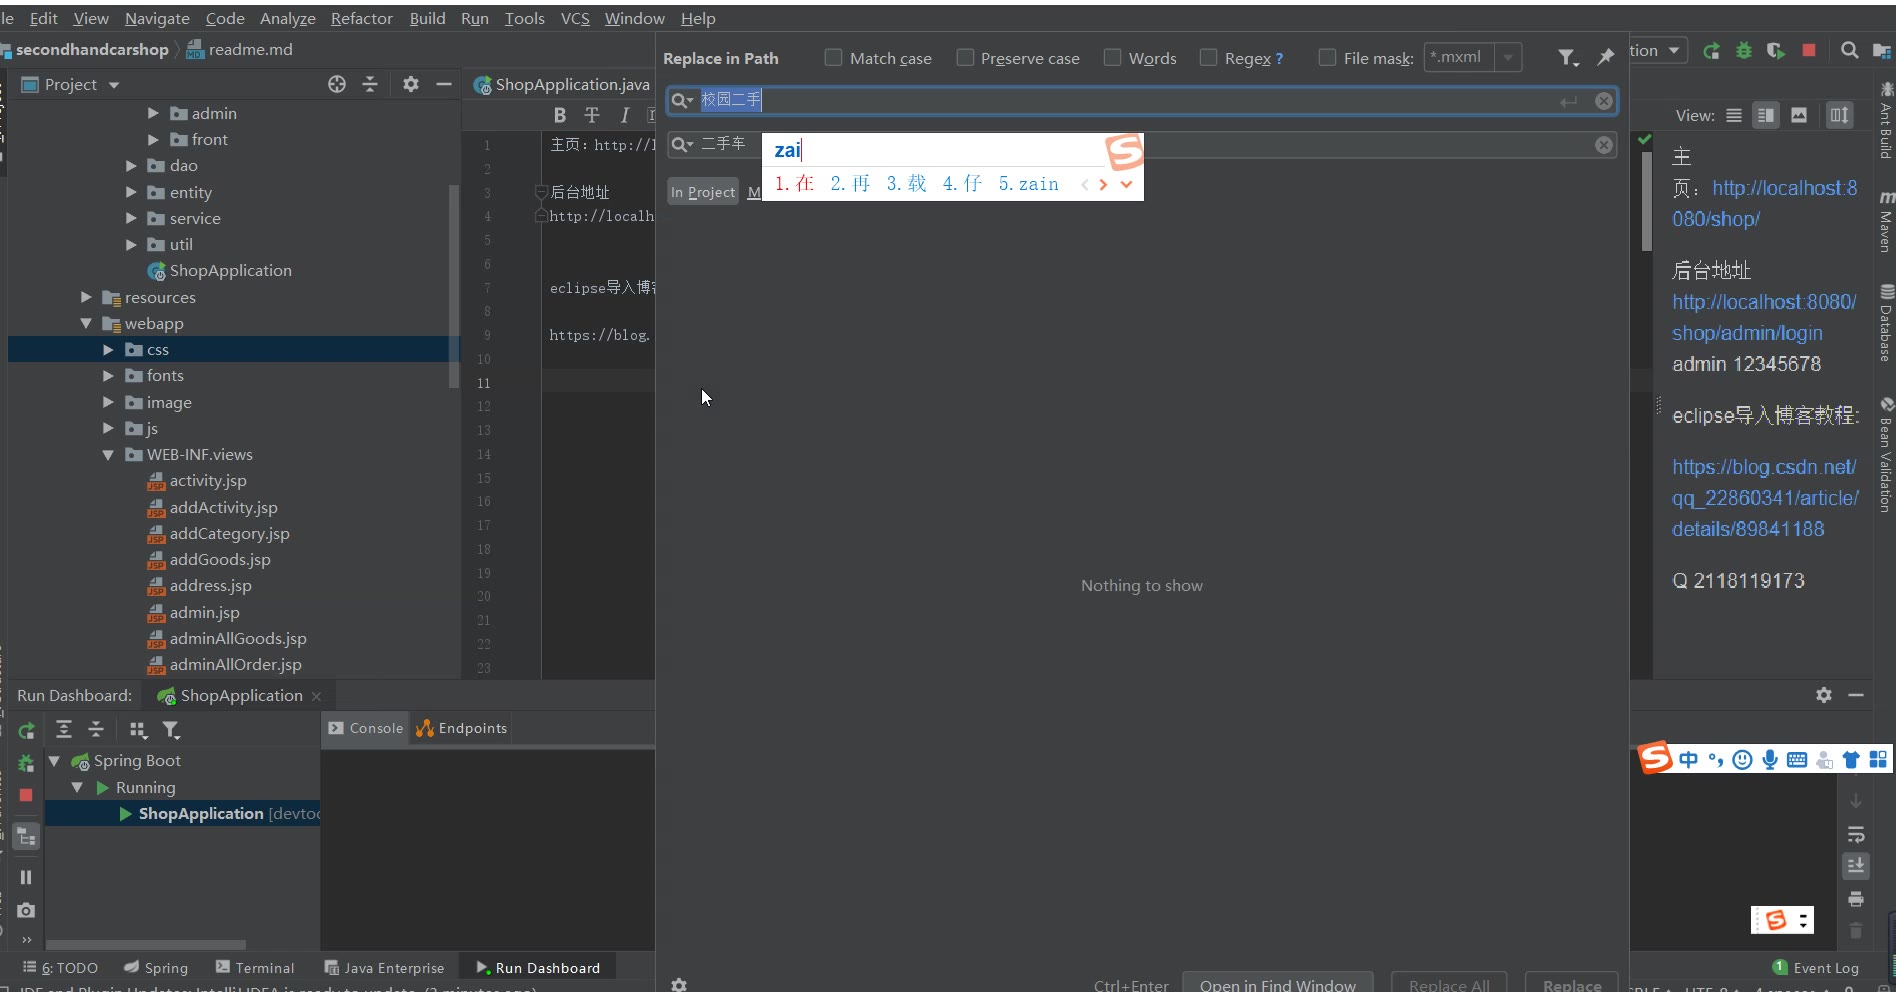Image resolution: width=1896 pixels, height=992 pixels.
Task: Clear the search text field
Action: click(x=1604, y=101)
